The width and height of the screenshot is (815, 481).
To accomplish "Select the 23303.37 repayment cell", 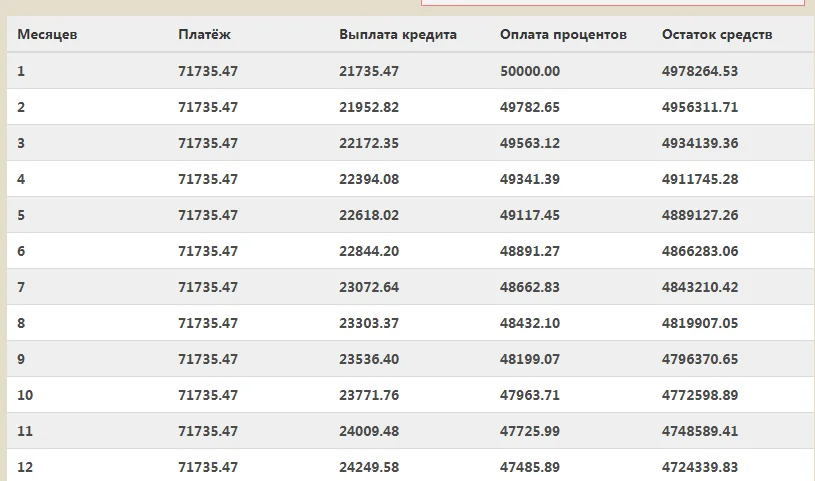I will [x=369, y=323].
